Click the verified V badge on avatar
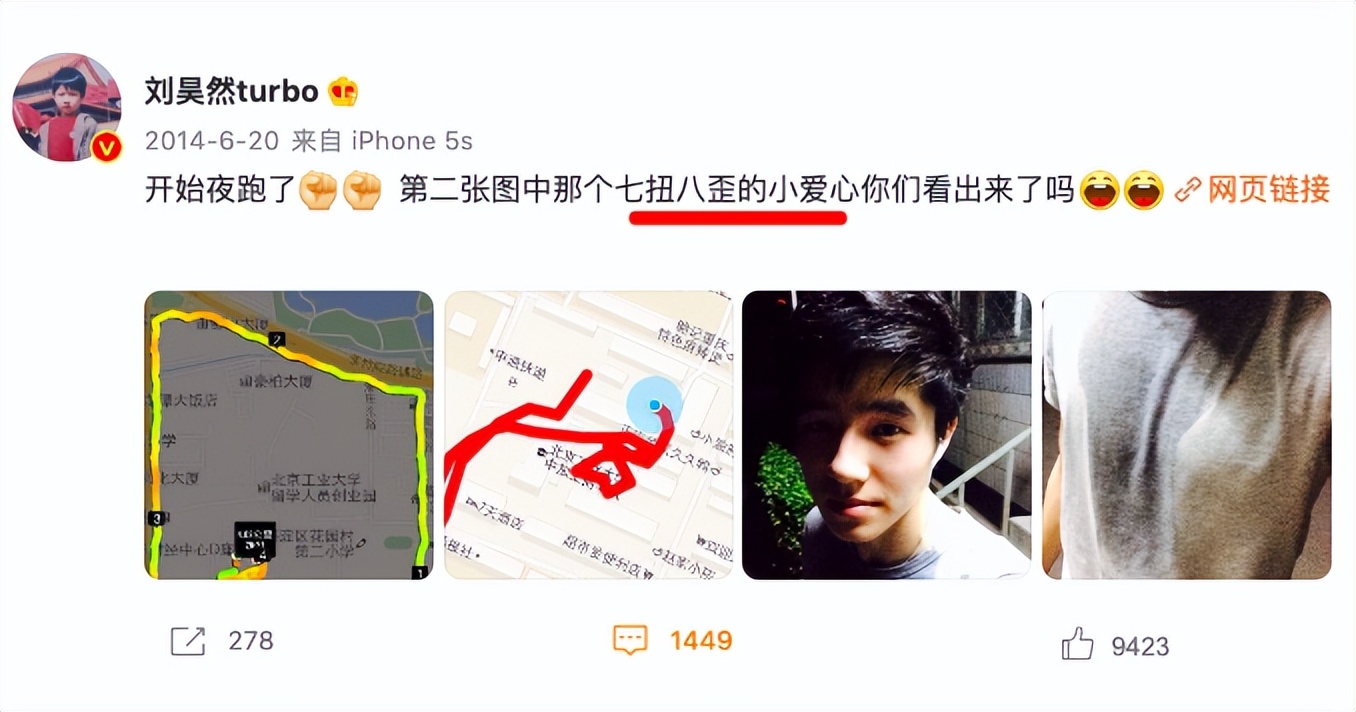Image resolution: width=1356 pixels, height=712 pixels. pos(106,148)
